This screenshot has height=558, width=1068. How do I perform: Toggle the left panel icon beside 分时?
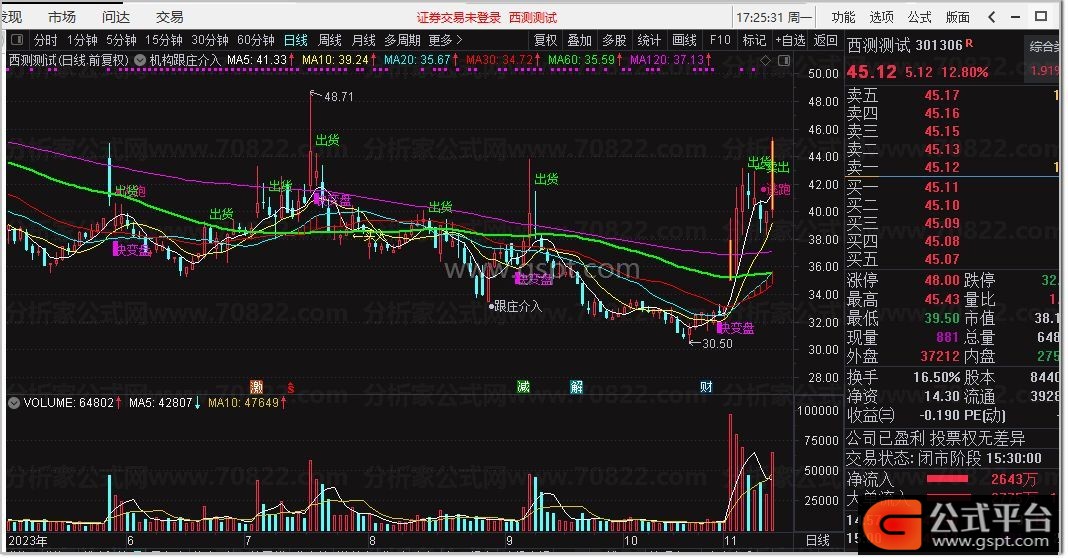coord(18,40)
